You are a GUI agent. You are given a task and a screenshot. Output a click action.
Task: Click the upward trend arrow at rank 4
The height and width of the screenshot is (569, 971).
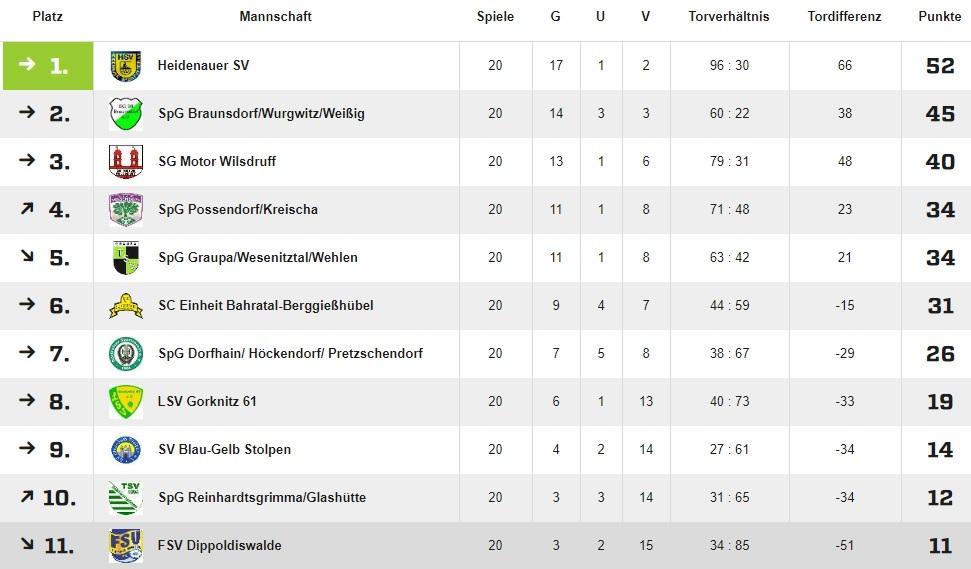[x=27, y=209]
